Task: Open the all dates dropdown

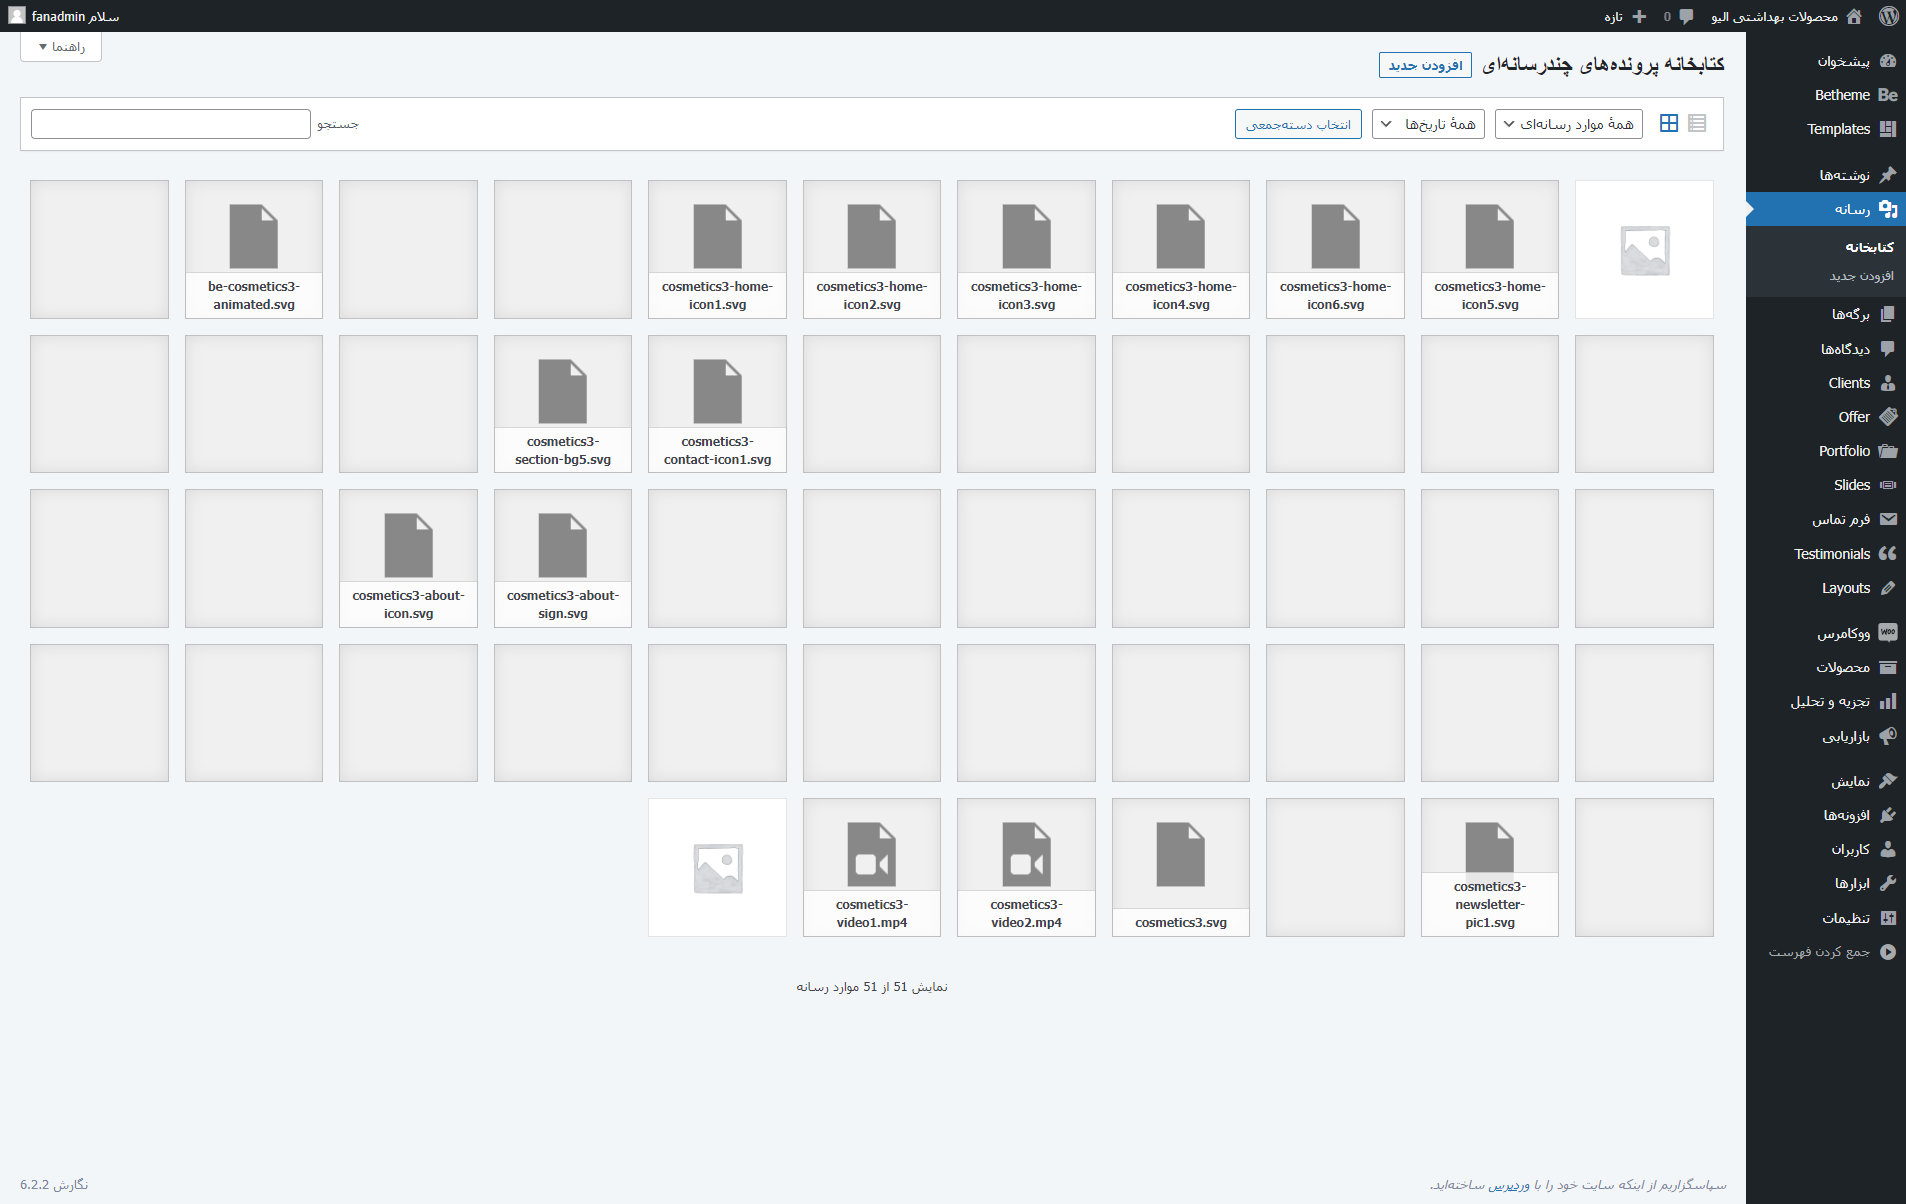Action: pos(1428,124)
